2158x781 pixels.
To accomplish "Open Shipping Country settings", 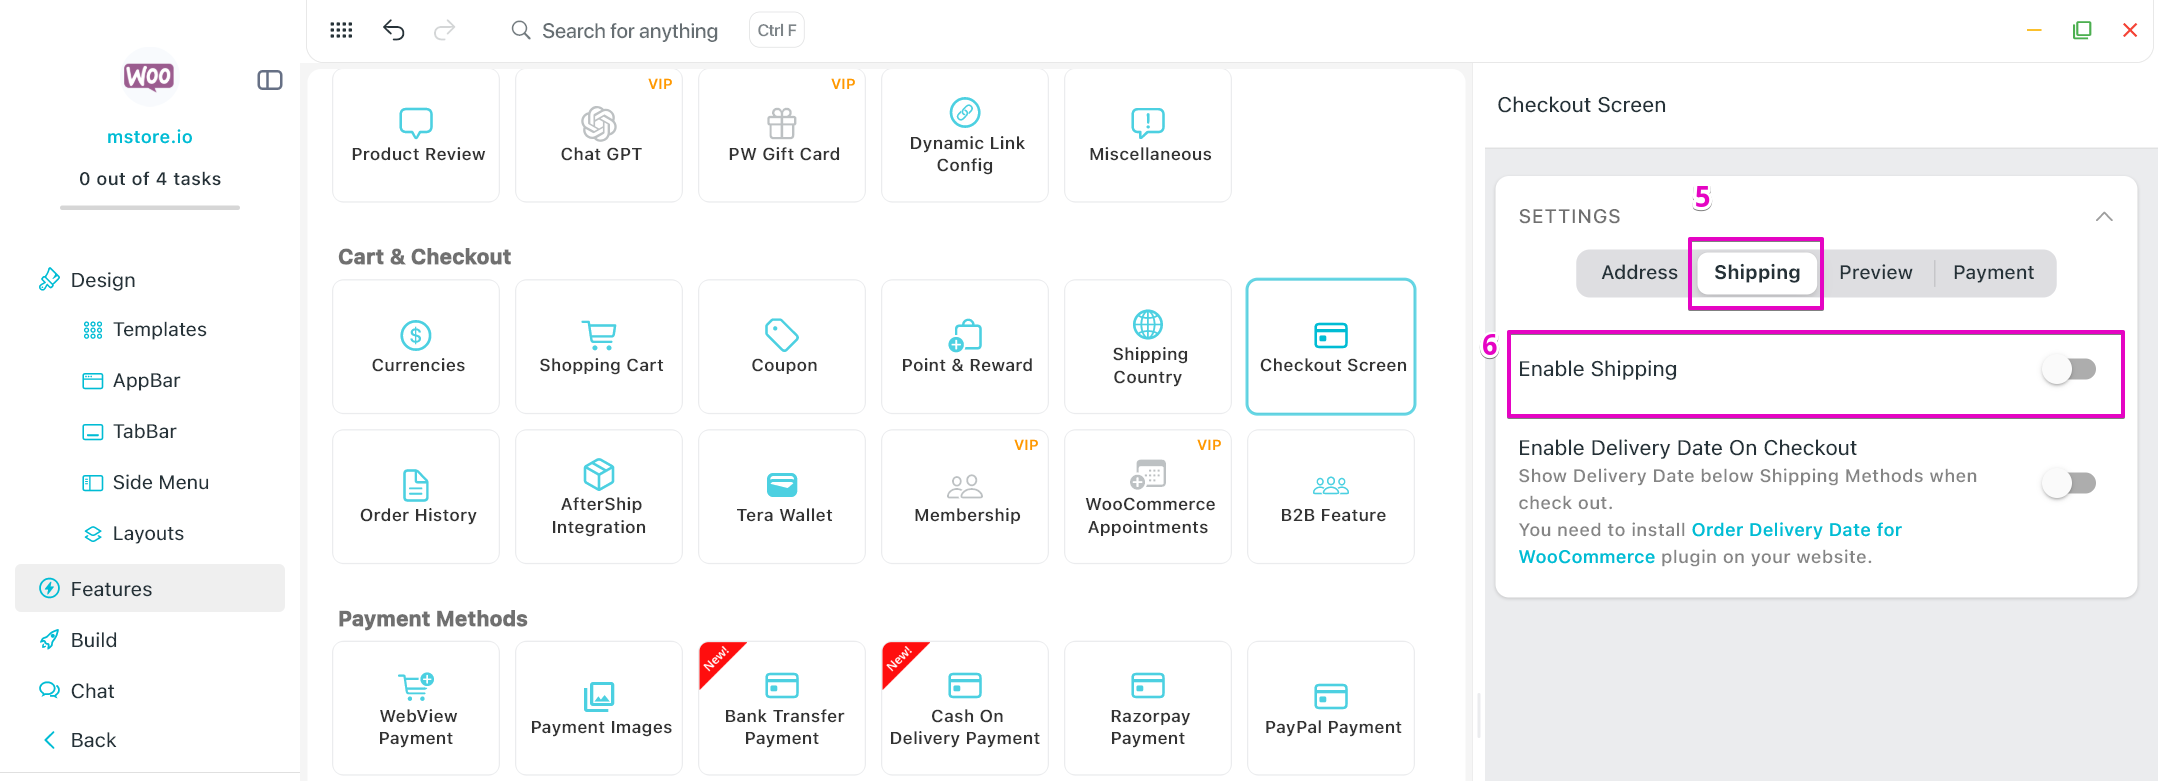I will 1147,346.
